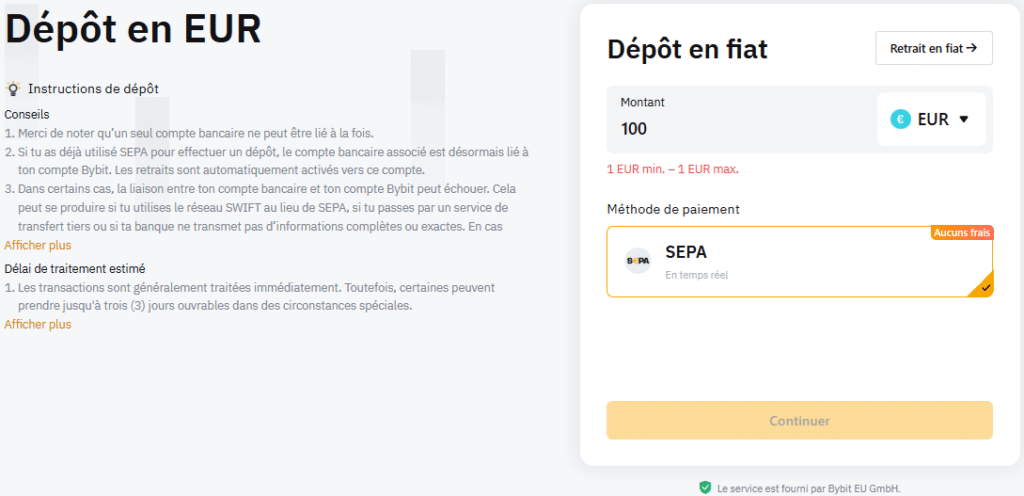The height and width of the screenshot is (496, 1024).
Task: Expand Conseils with Afficher plus
Action: [x=38, y=245]
